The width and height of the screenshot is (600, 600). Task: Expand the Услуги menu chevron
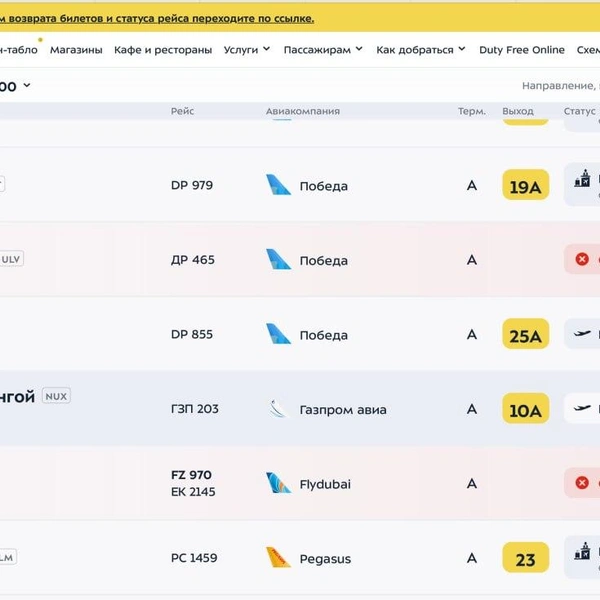click(267, 49)
